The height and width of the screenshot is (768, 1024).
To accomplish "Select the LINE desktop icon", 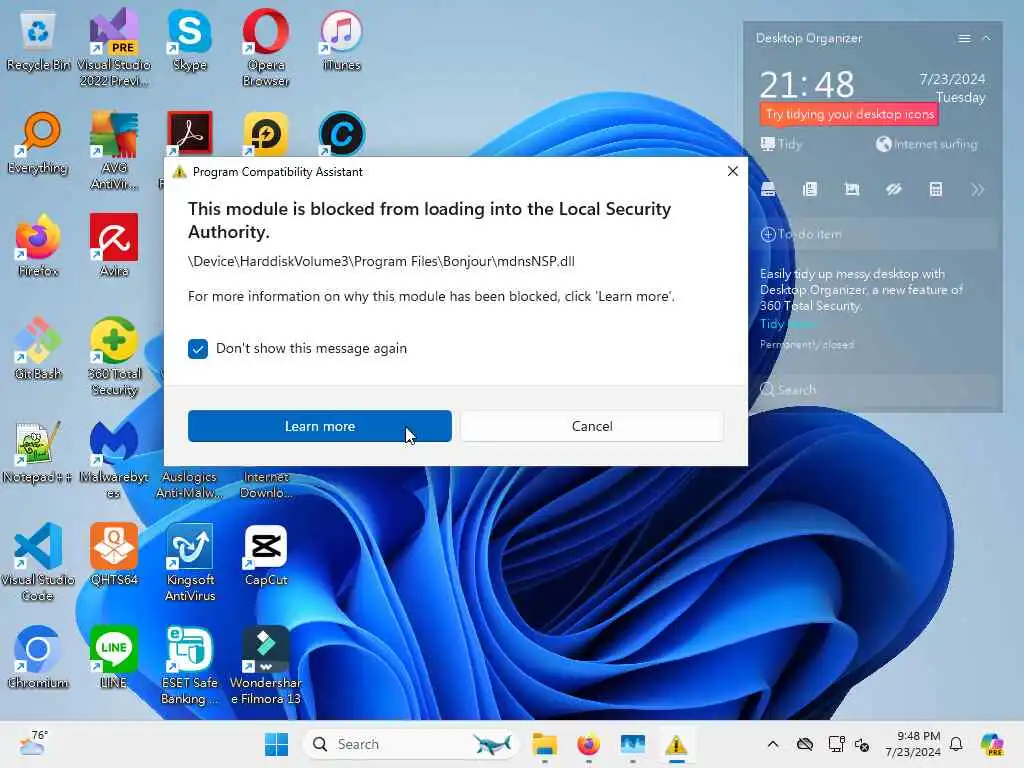I will click(114, 658).
